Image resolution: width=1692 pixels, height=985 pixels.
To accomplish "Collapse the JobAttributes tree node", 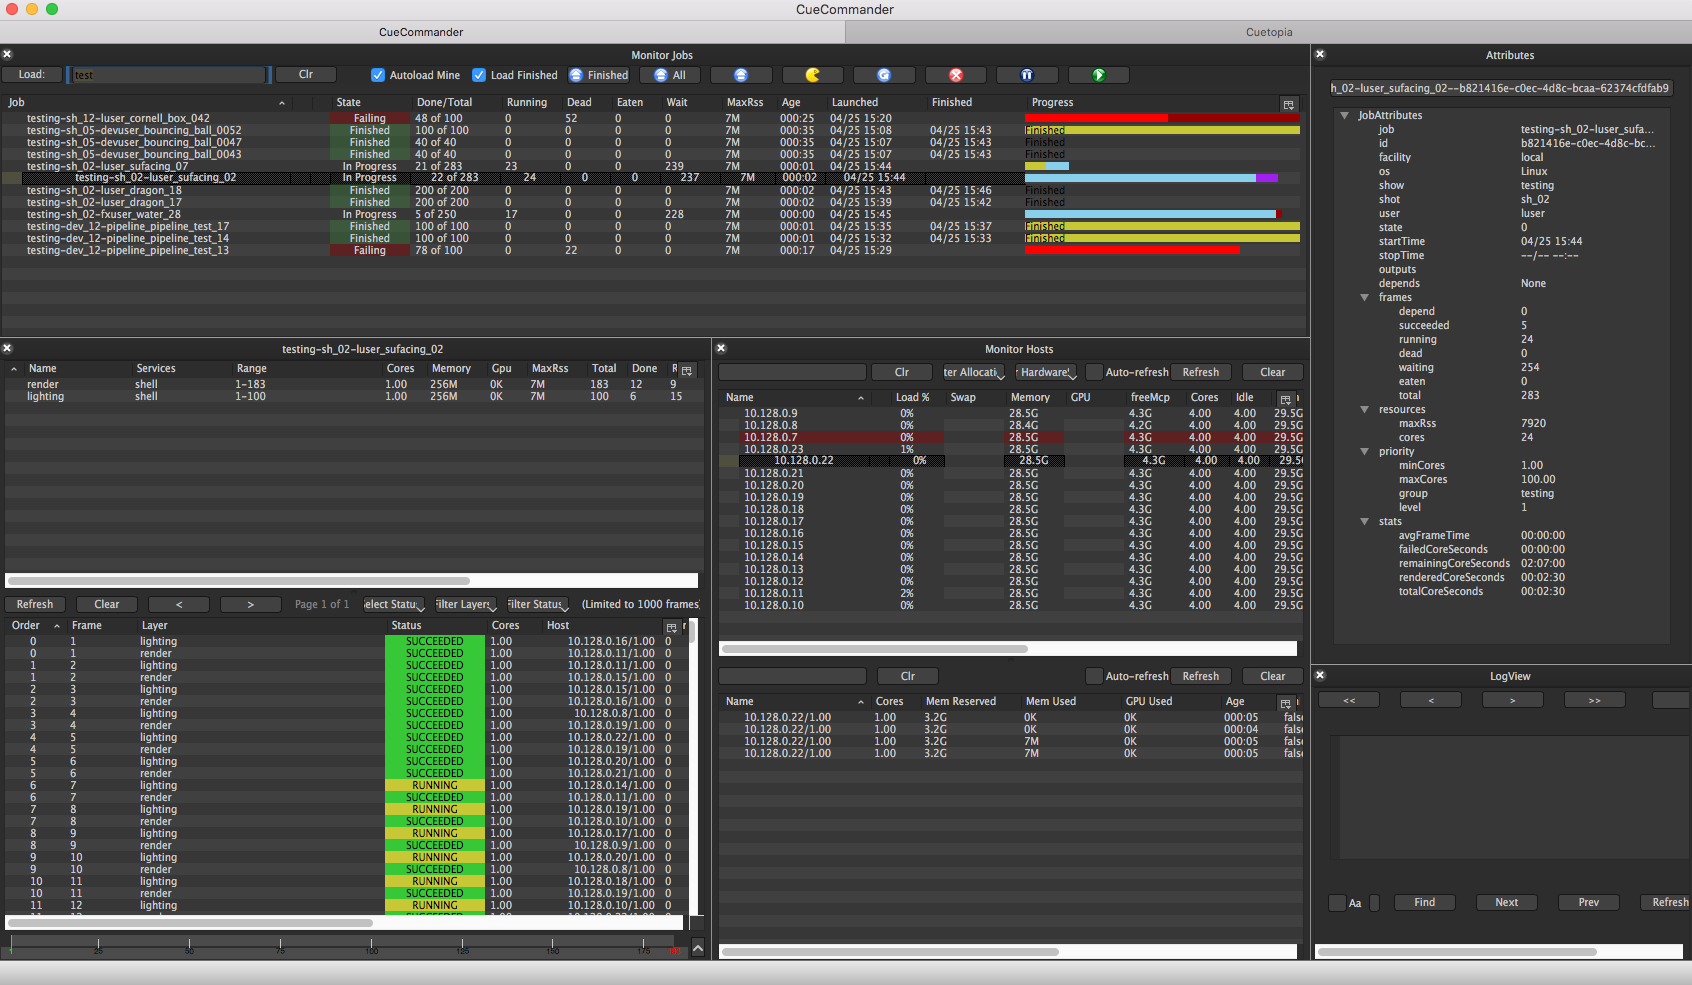I will pos(1345,116).
